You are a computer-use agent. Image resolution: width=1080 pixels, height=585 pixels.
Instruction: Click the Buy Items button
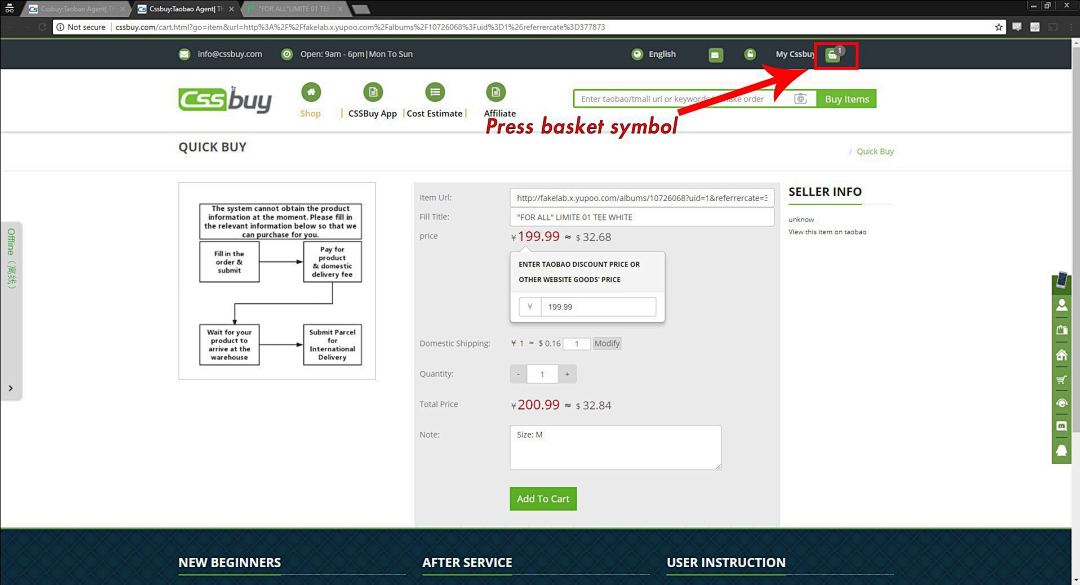click(847, 99)
